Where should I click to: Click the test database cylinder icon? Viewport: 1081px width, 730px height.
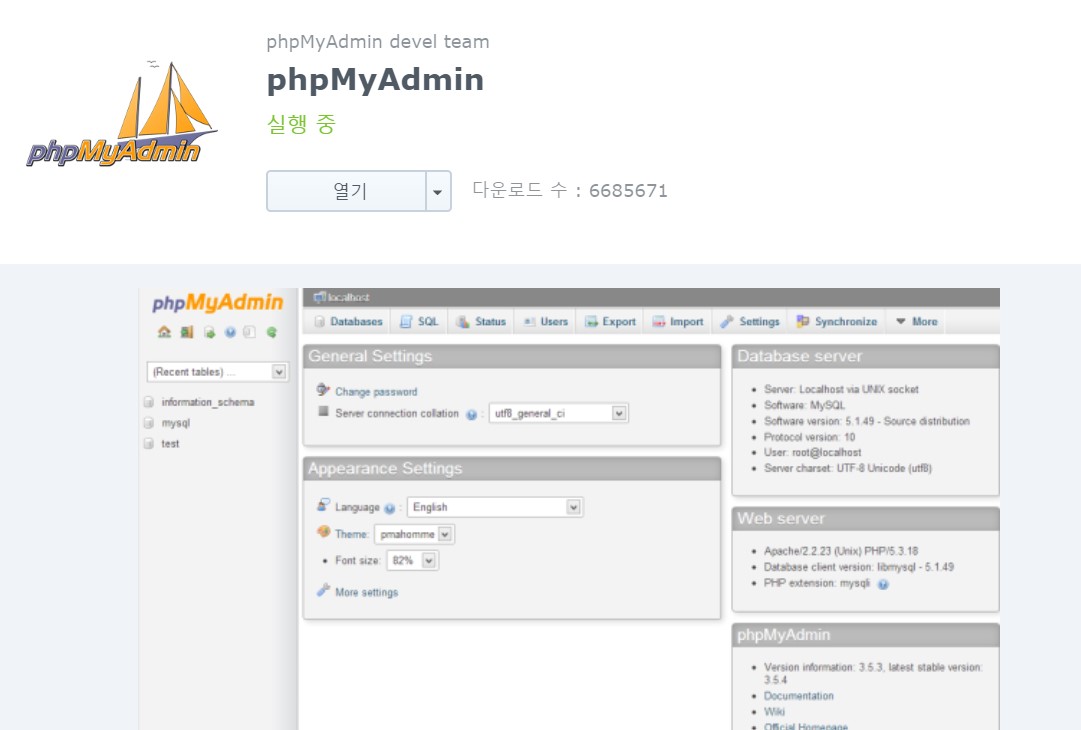(x=149, y=443)
